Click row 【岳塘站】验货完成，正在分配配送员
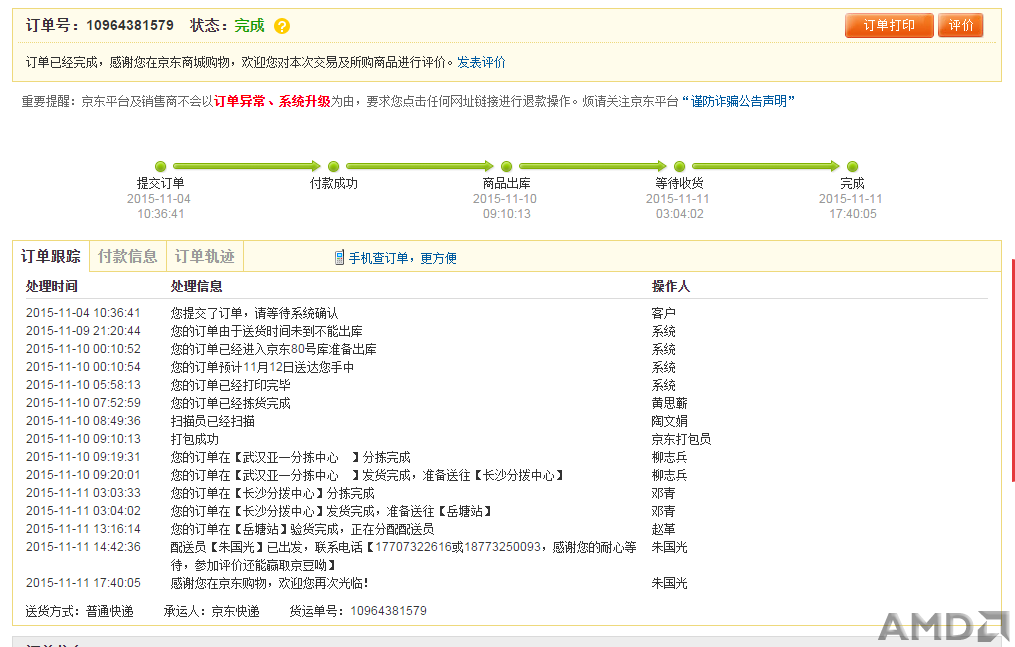 [x=506, y=529]
